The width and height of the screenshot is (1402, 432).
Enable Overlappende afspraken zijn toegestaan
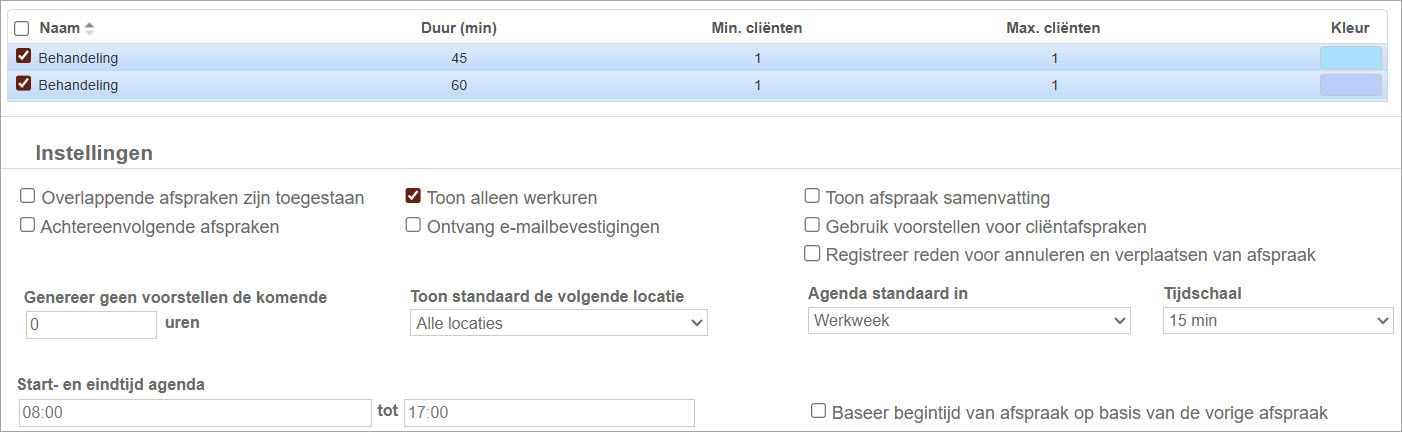coord(28,197)
